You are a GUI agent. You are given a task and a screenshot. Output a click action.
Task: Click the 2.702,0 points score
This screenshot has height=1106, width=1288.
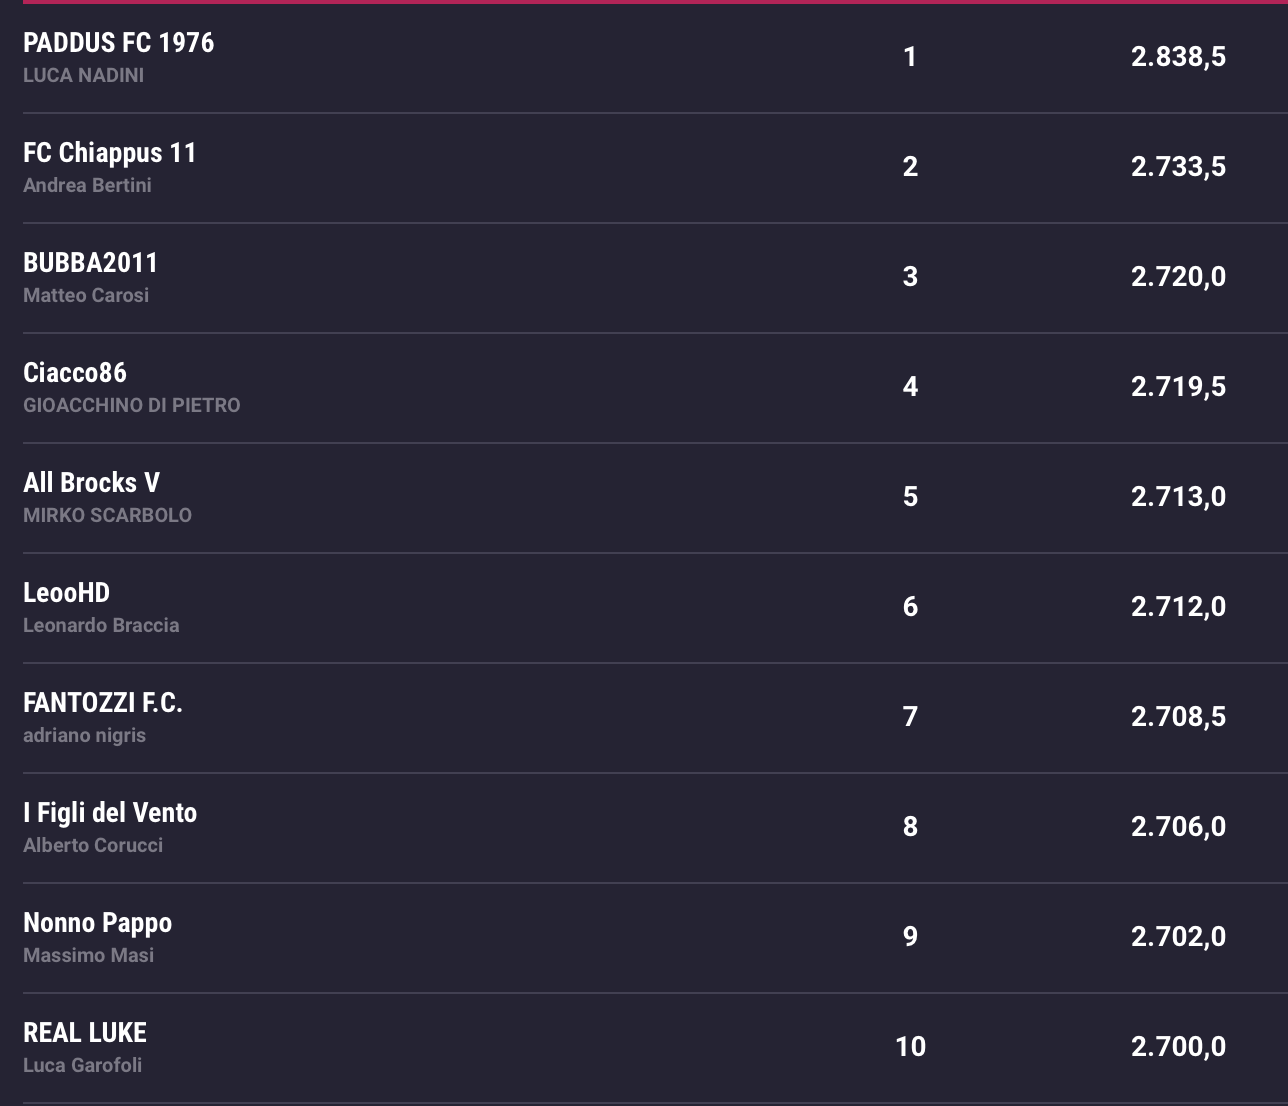tap(1178, 937)
